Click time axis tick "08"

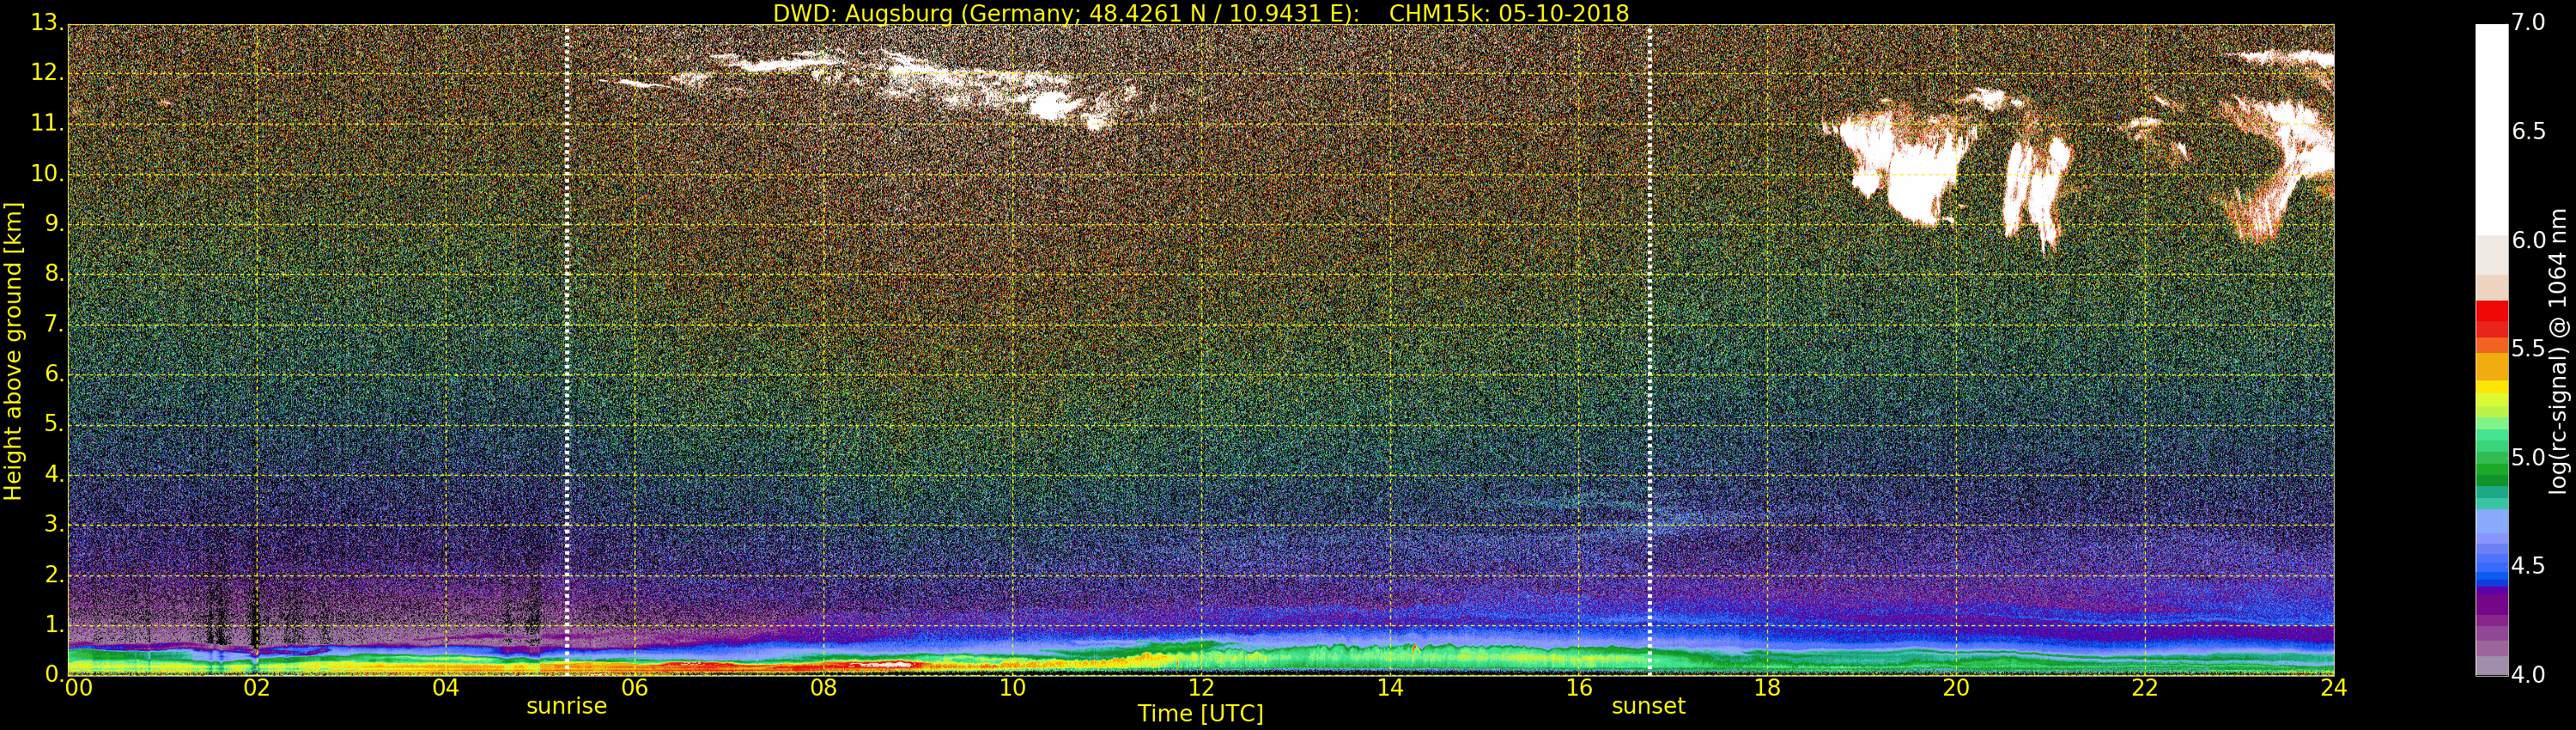823,688
